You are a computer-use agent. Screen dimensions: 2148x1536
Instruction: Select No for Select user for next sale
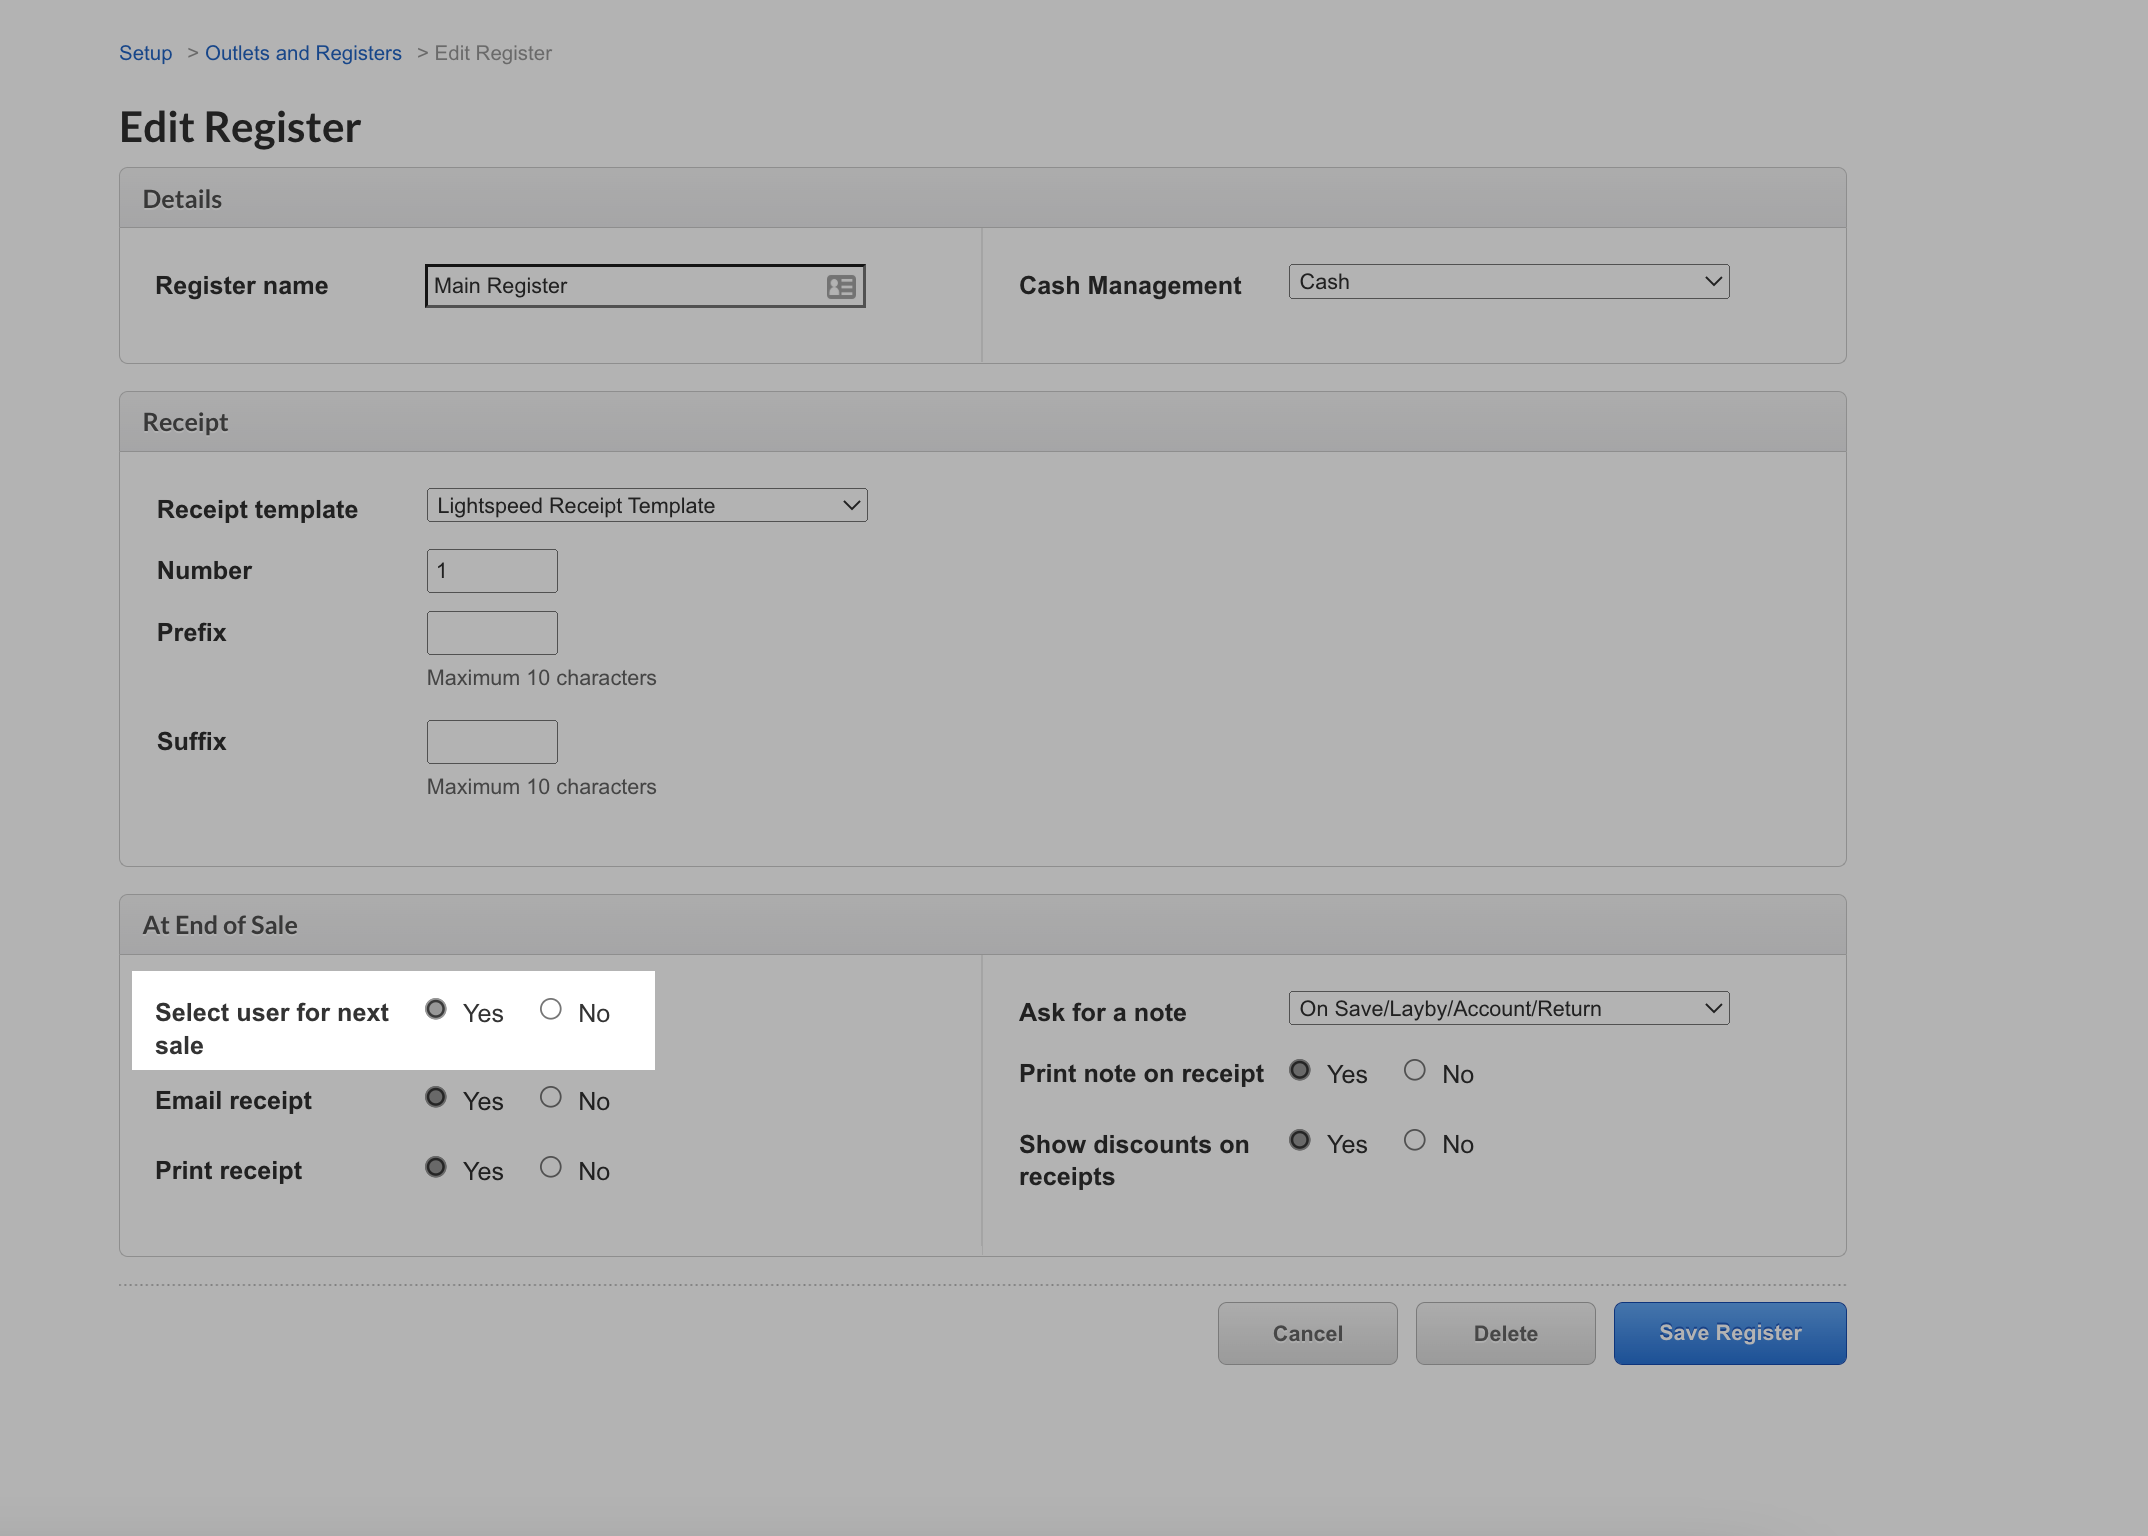click(551, 1009)
